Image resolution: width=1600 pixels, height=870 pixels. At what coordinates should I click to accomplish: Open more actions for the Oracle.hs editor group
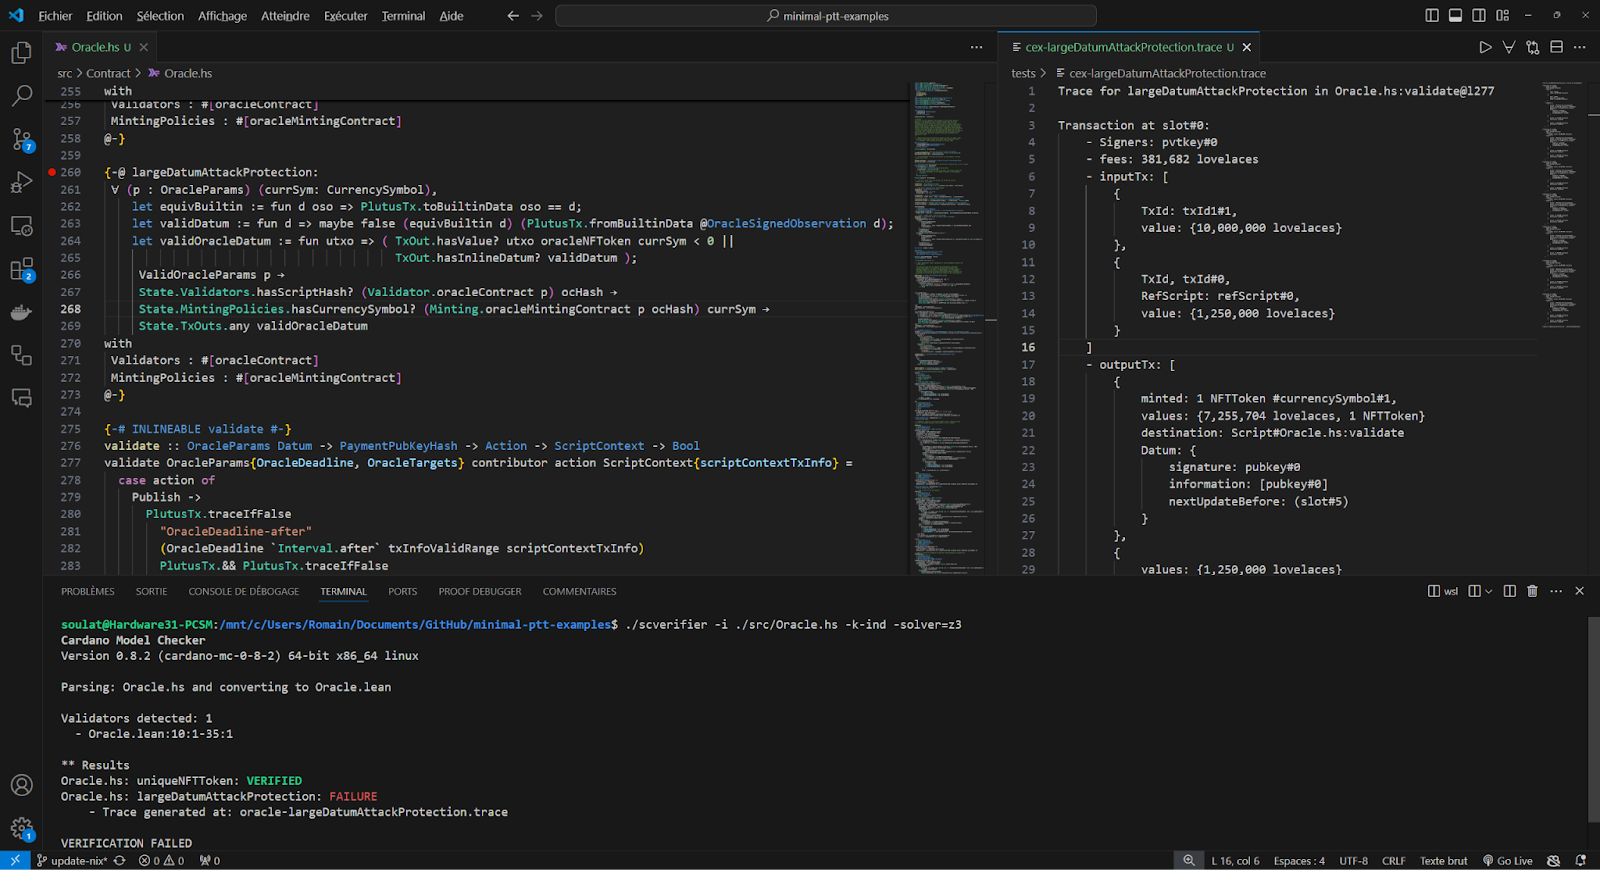click(976, 47)
